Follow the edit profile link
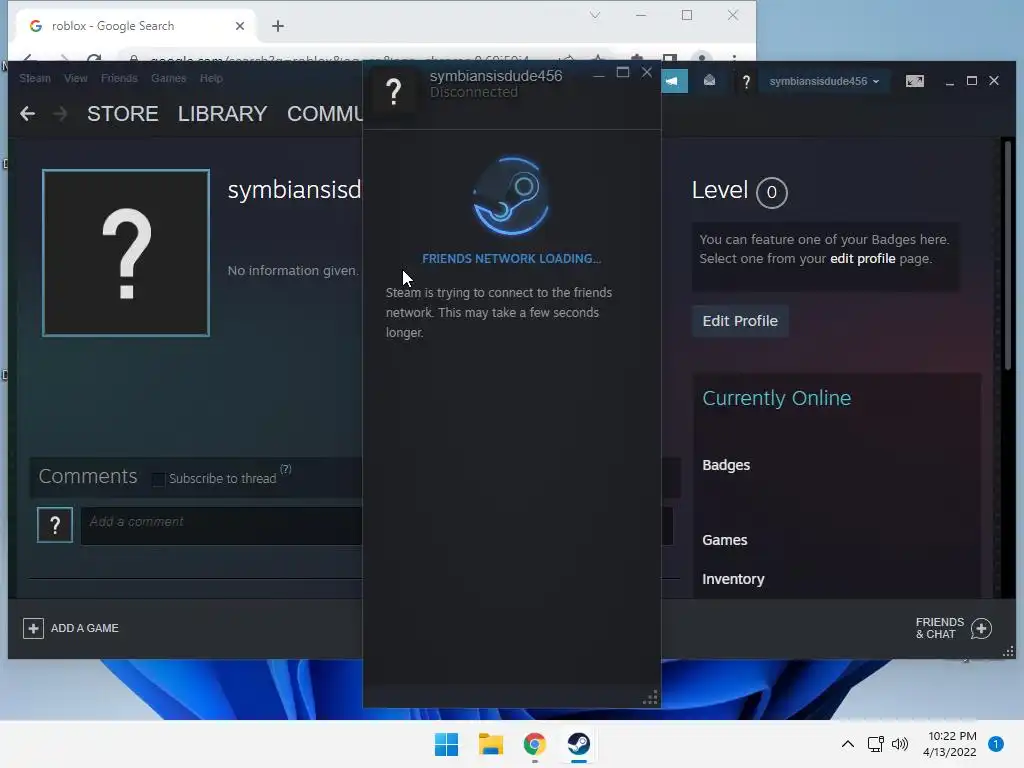Viewport: 1024px width, 768px height. coord(862,259)
